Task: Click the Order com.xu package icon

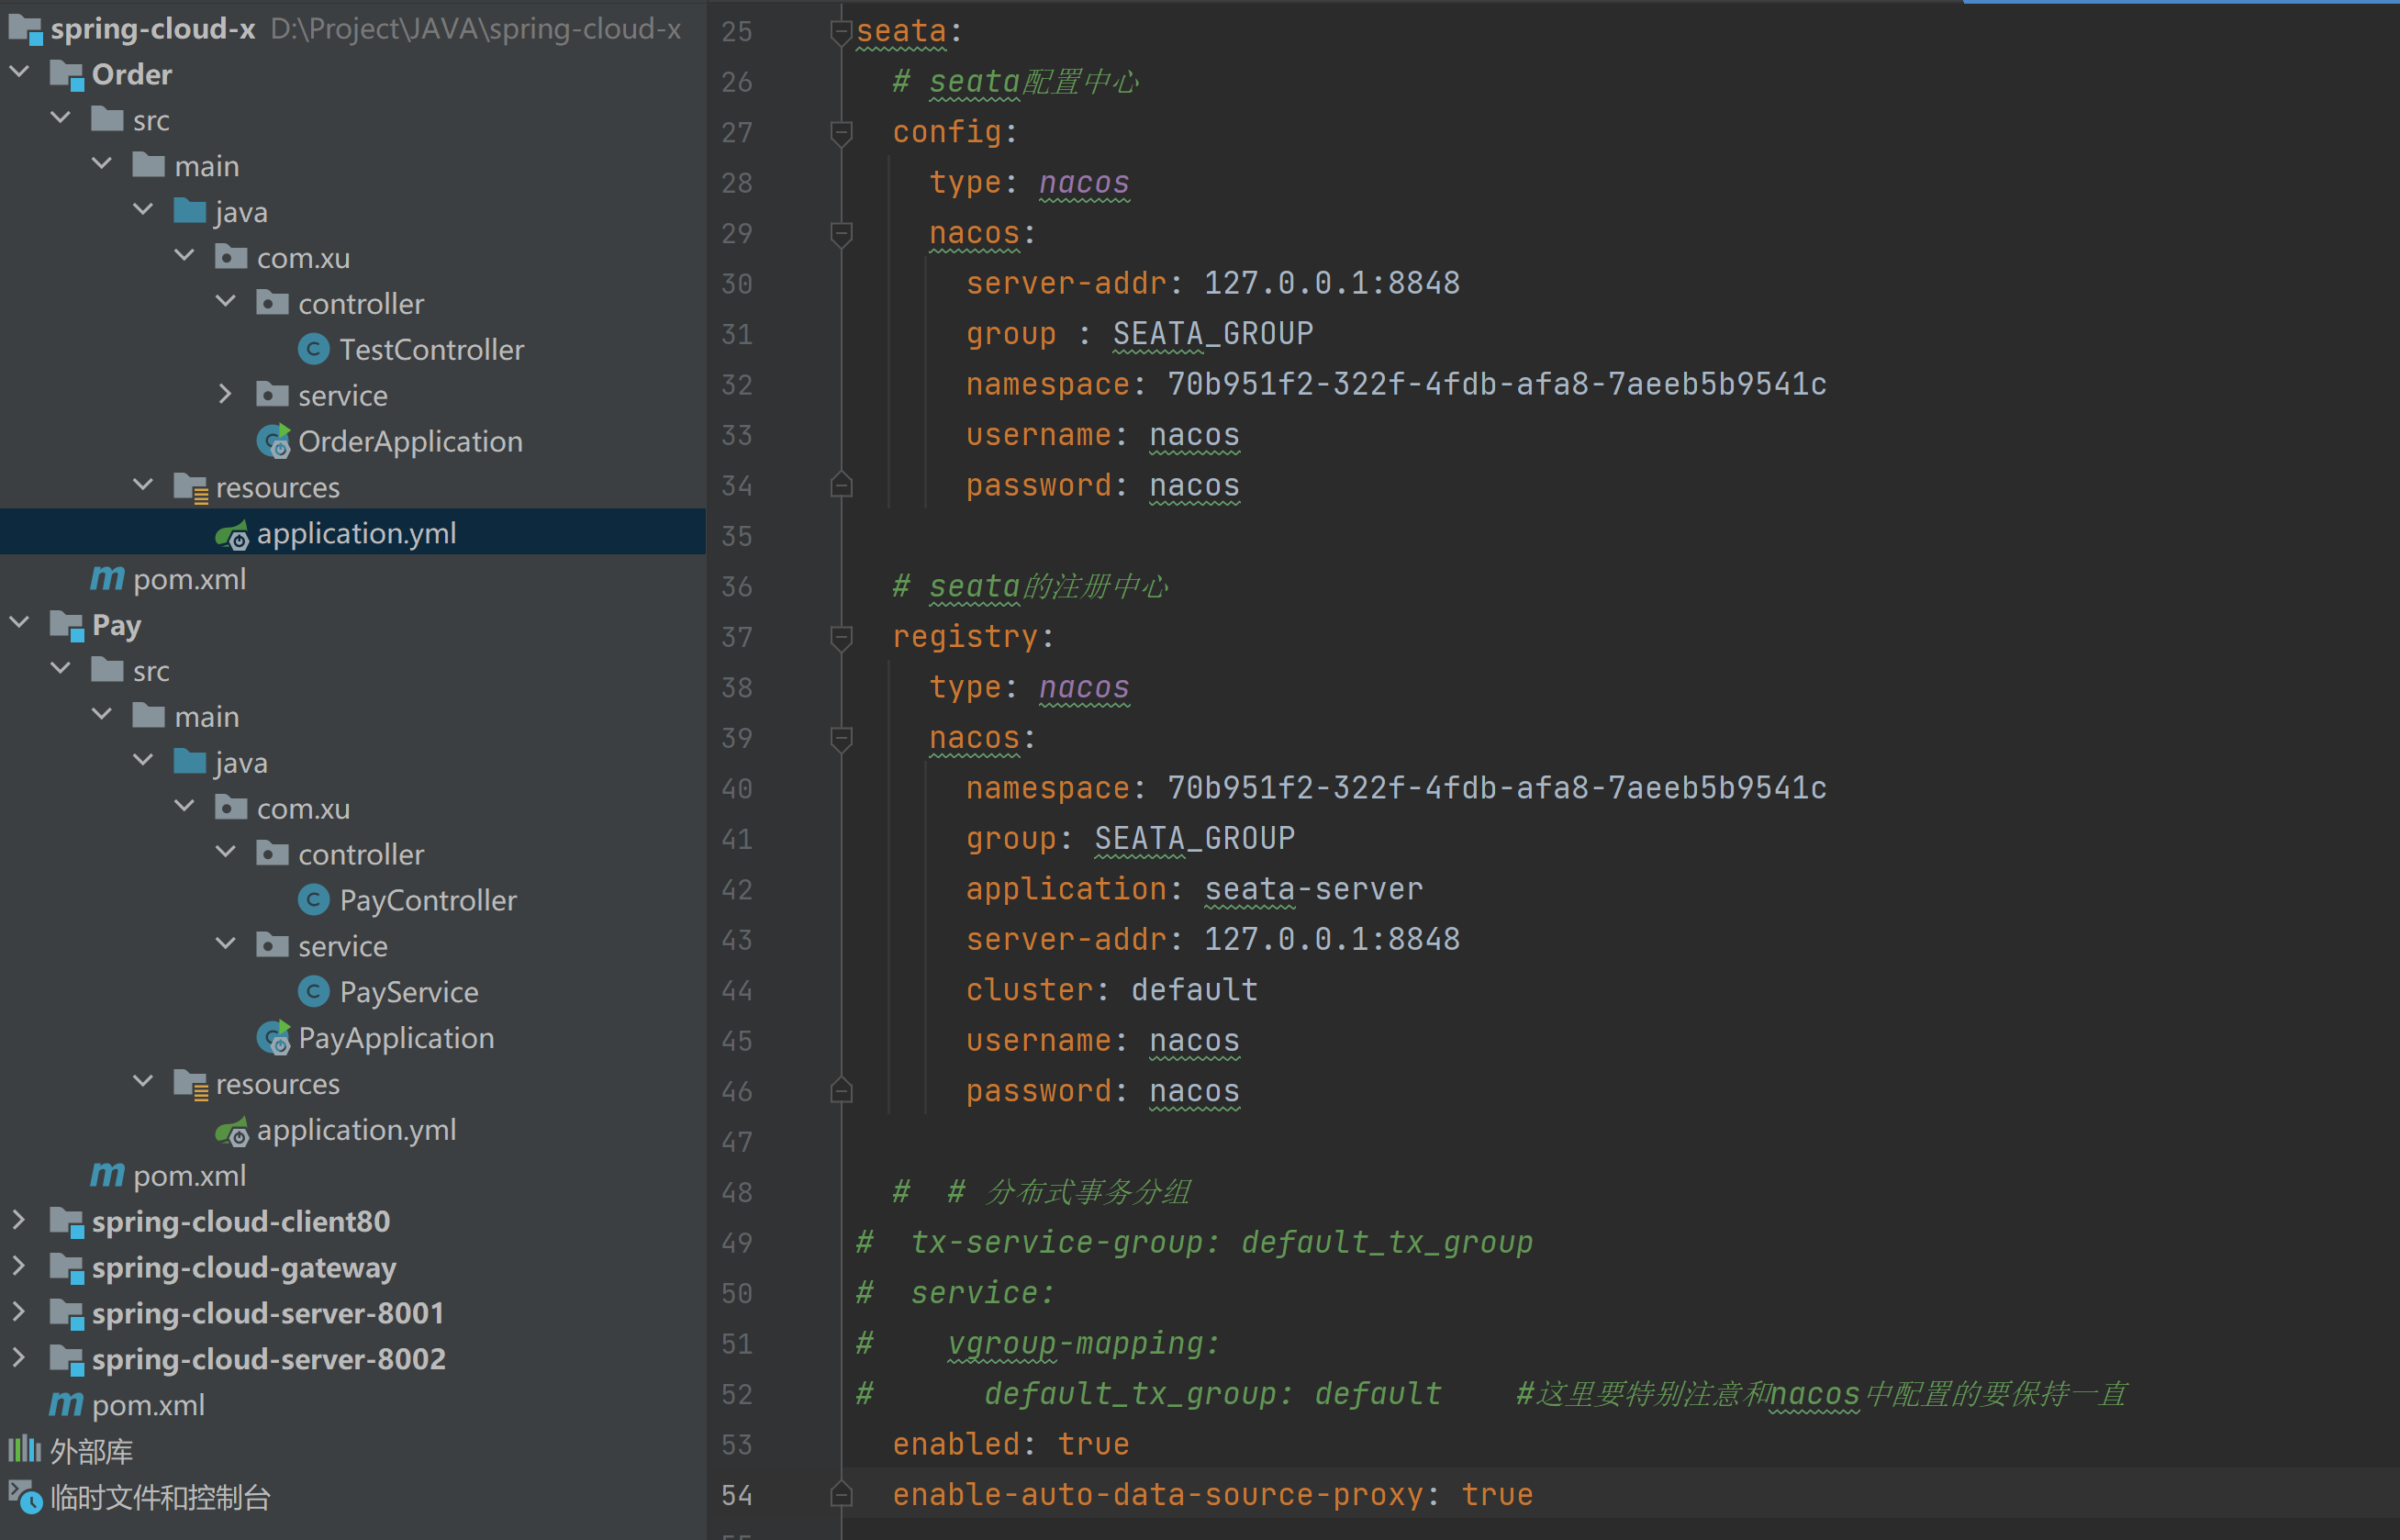Action: point(231,257)
